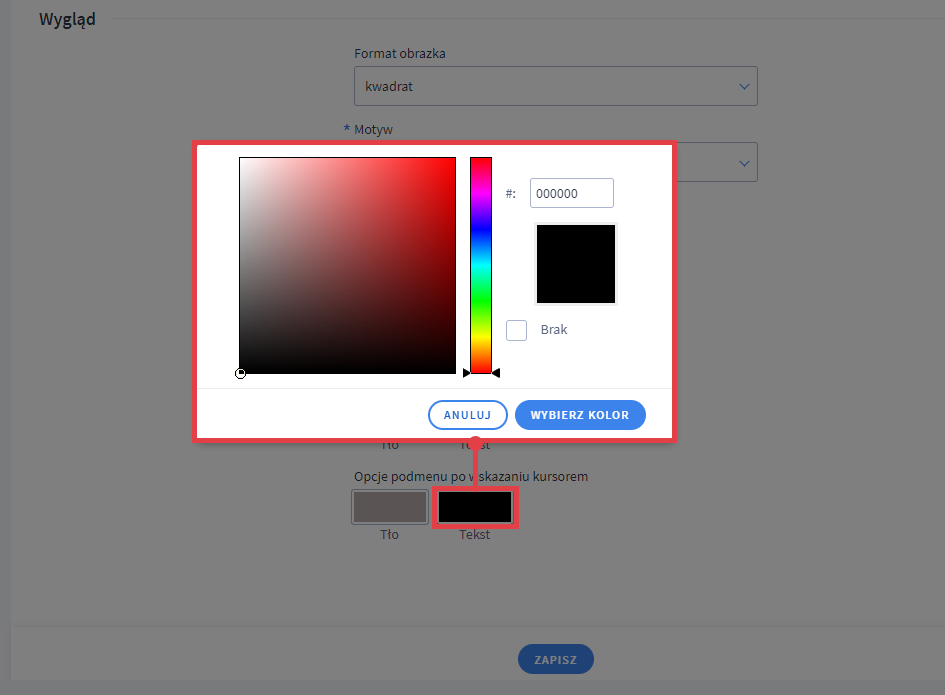
Task: Pick white in saturation square's top-left corner
Action: pyautogui.click(x=242, y=160)
